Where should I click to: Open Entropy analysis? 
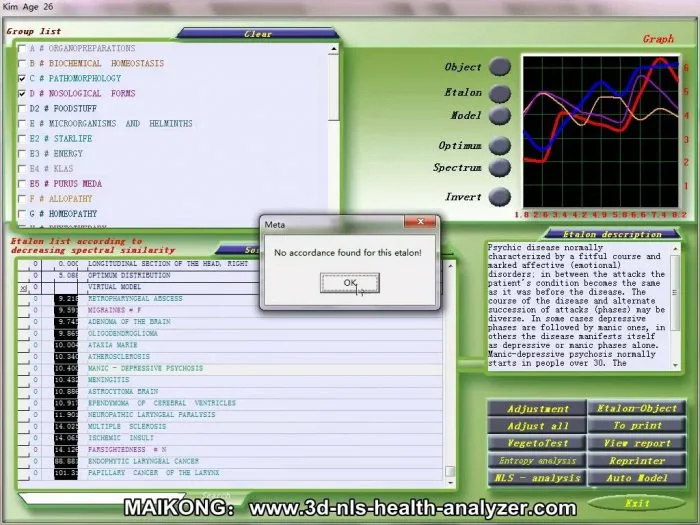[537, 460]
